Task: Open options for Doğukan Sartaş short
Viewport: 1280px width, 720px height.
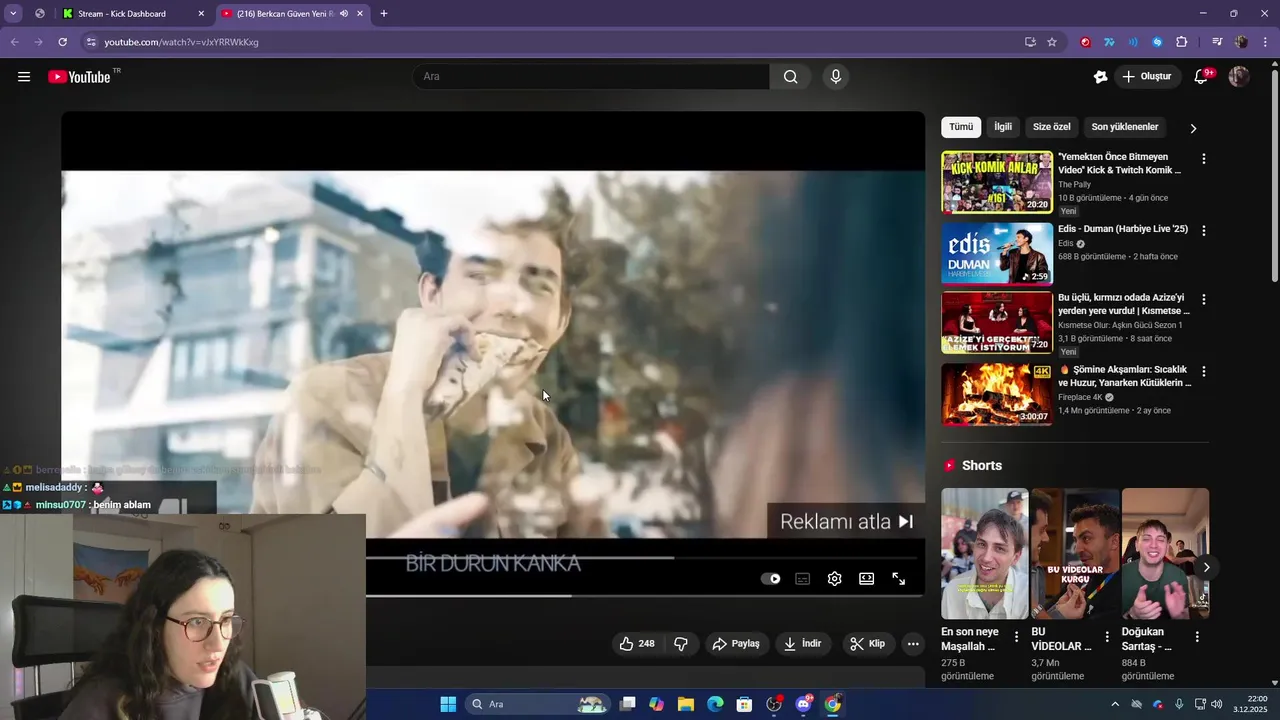Action: [1197, 637]
